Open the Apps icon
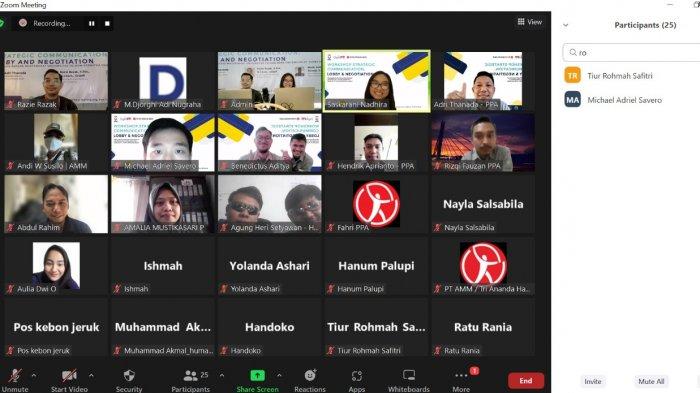Image resolution: width=700 pixels, height=393 pixels. coord(356,376)
